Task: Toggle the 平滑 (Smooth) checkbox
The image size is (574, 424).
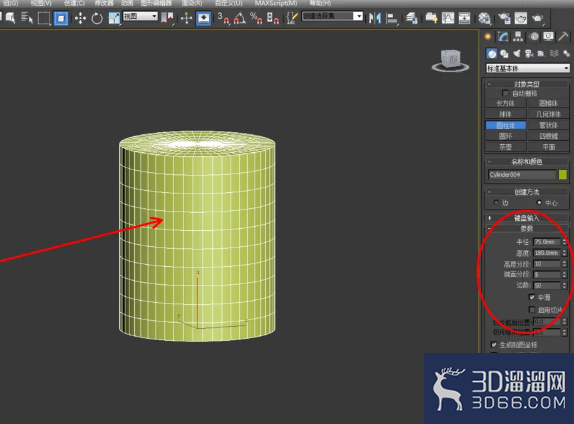Action: tap(532, 297)
